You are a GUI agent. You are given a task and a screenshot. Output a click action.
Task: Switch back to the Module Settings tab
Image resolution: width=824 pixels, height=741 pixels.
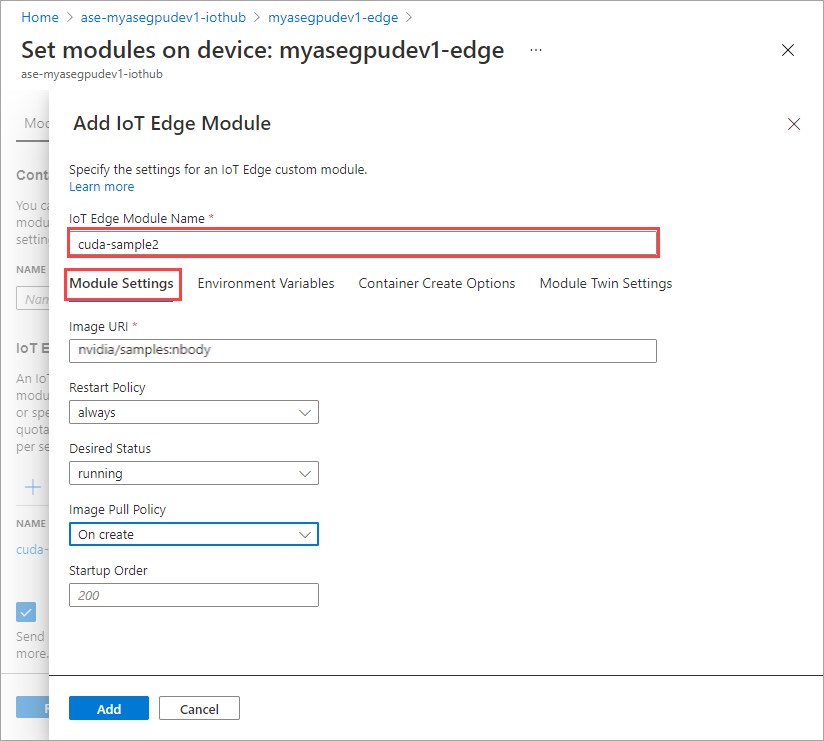click(x=122, y=284)
